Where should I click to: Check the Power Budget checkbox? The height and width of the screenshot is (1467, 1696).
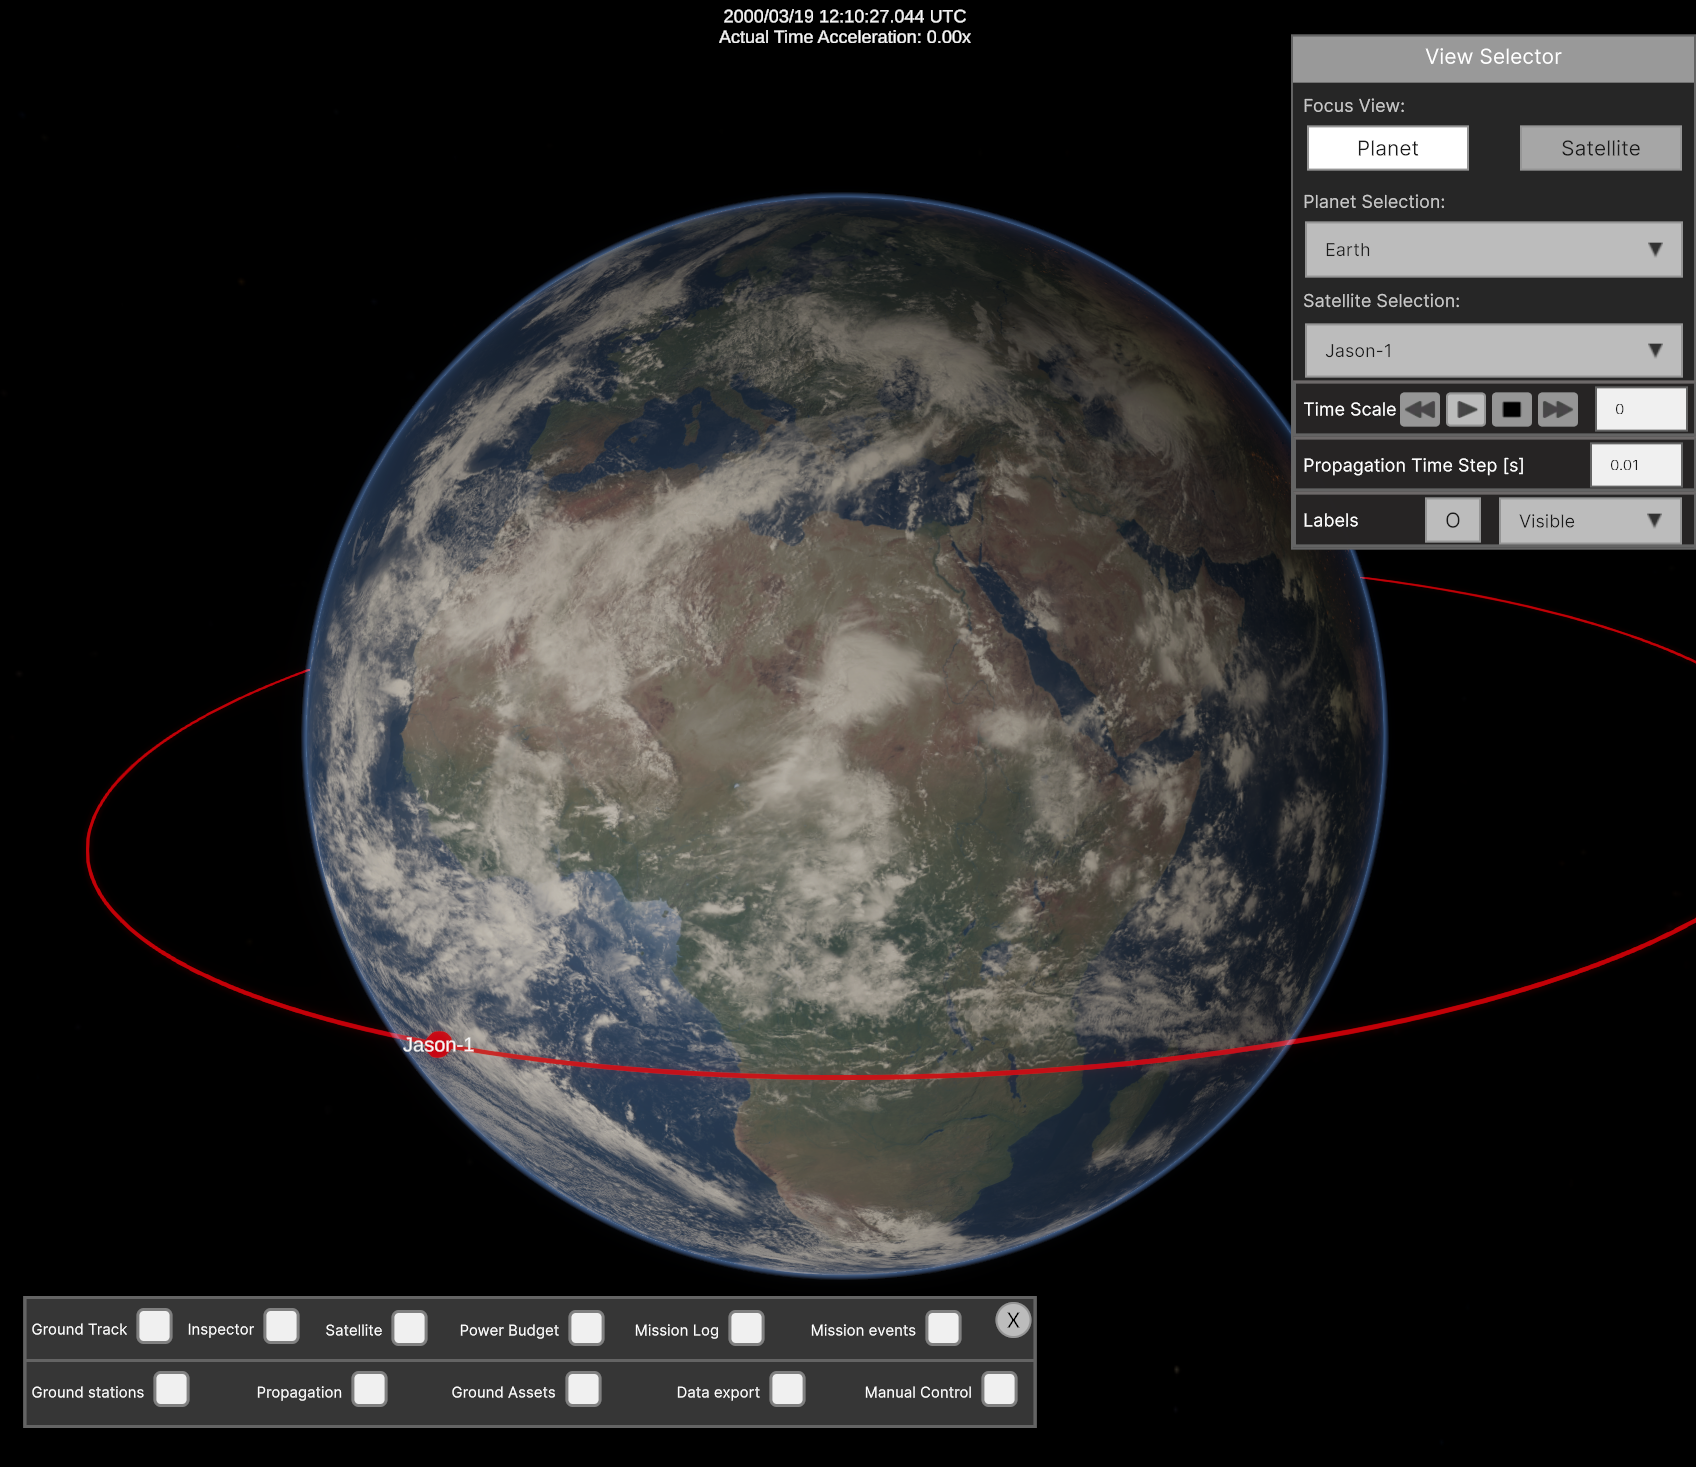tap(587, 1328)
